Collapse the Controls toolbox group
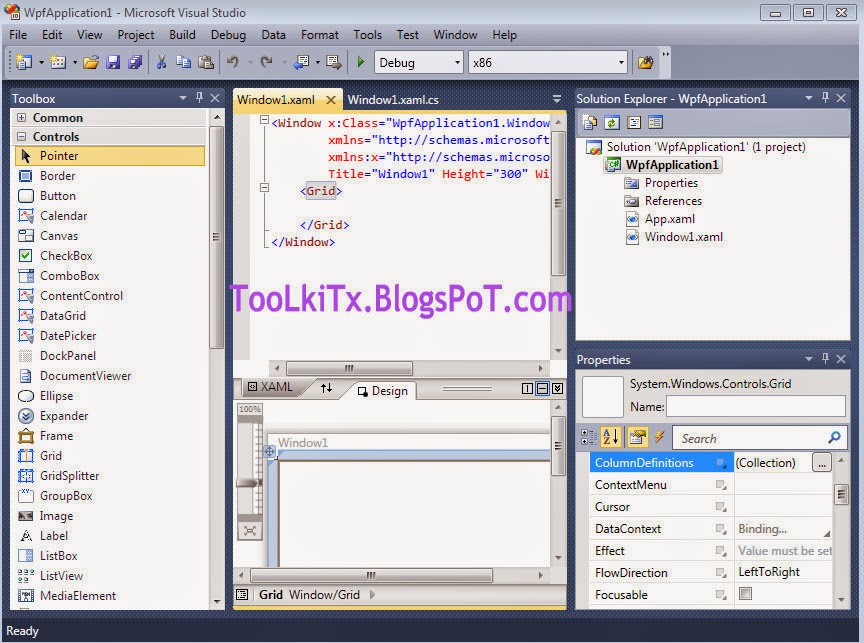Viewport: 864px width, 643px height. [x=21, y=136]
